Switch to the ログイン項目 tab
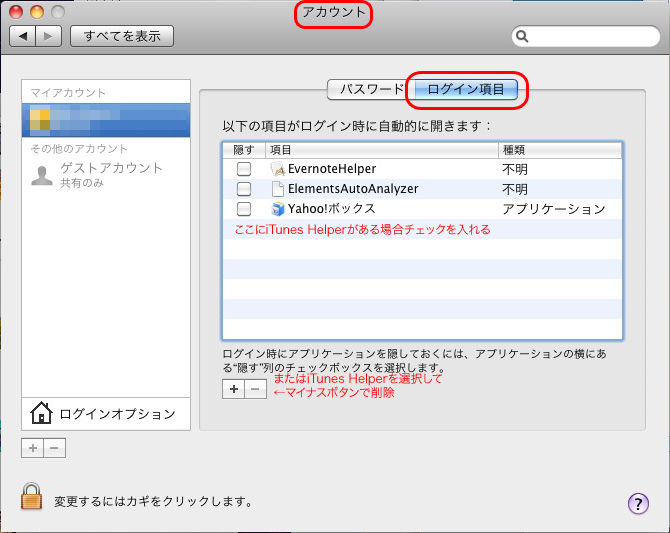This screenshot has width=670, height=533. pos(465,89)
